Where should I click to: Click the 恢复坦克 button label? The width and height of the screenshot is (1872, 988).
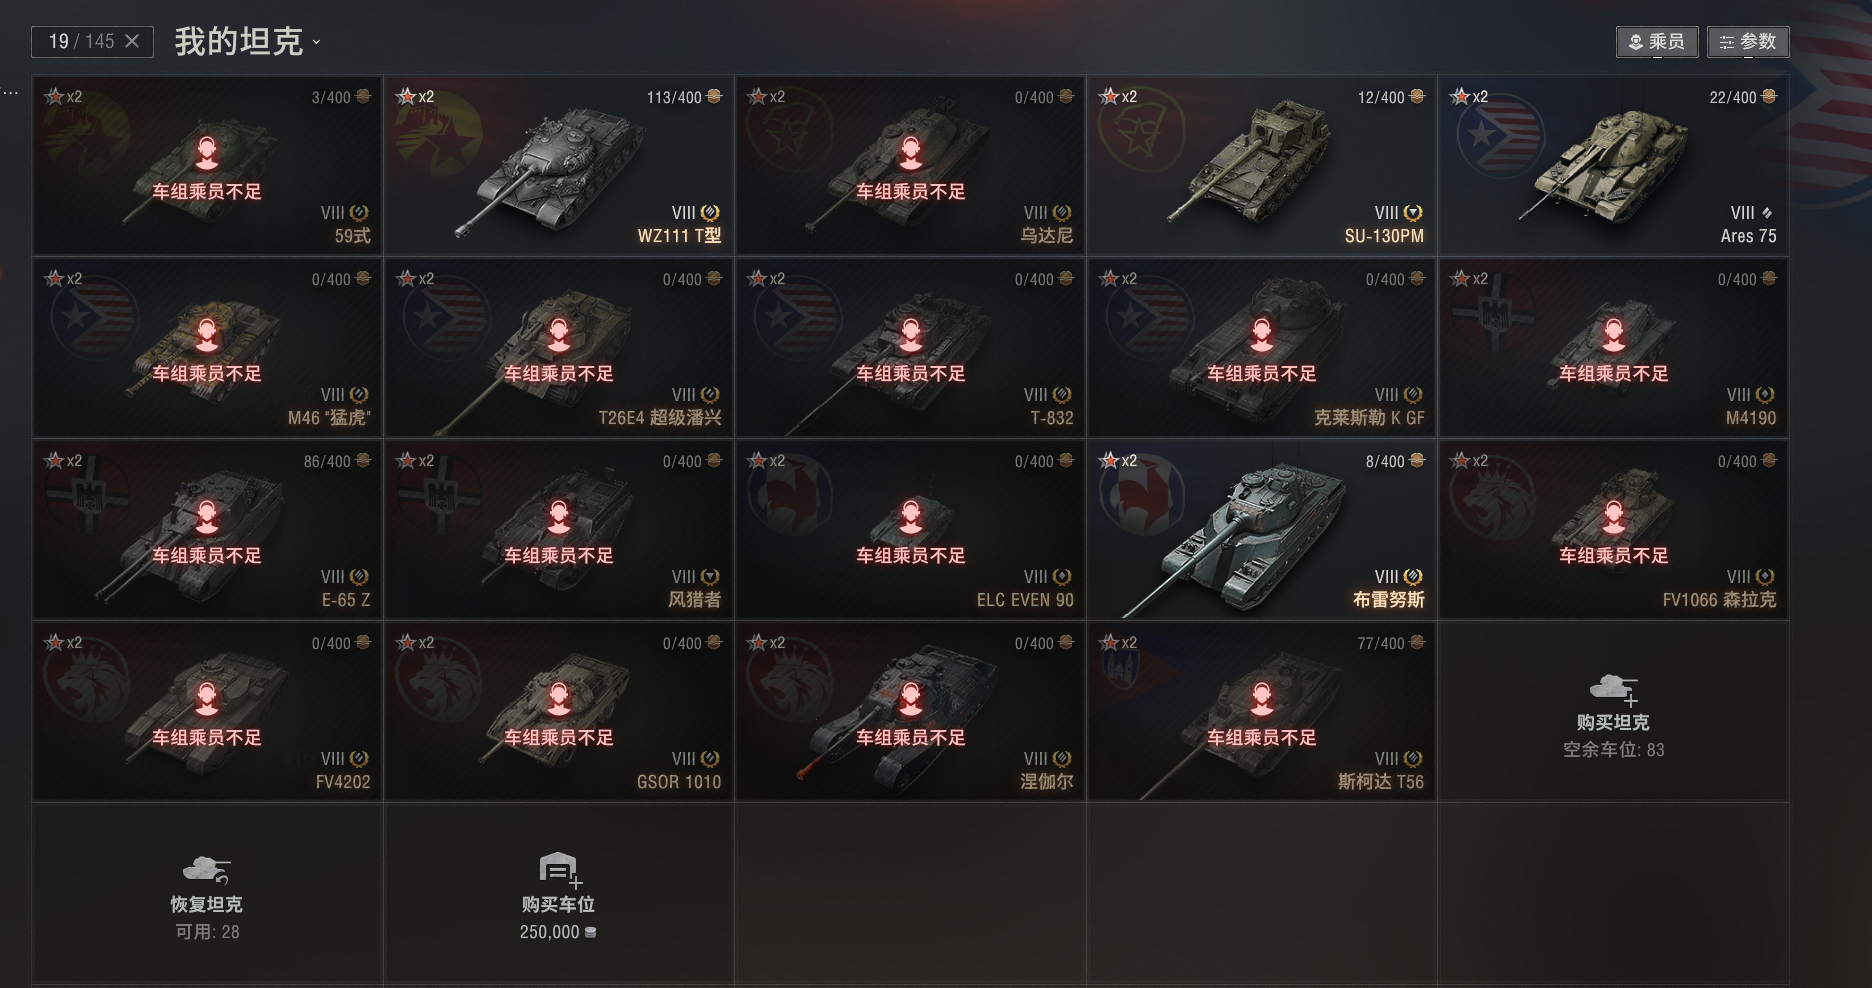pyautogui.click(x=206, y=904)
